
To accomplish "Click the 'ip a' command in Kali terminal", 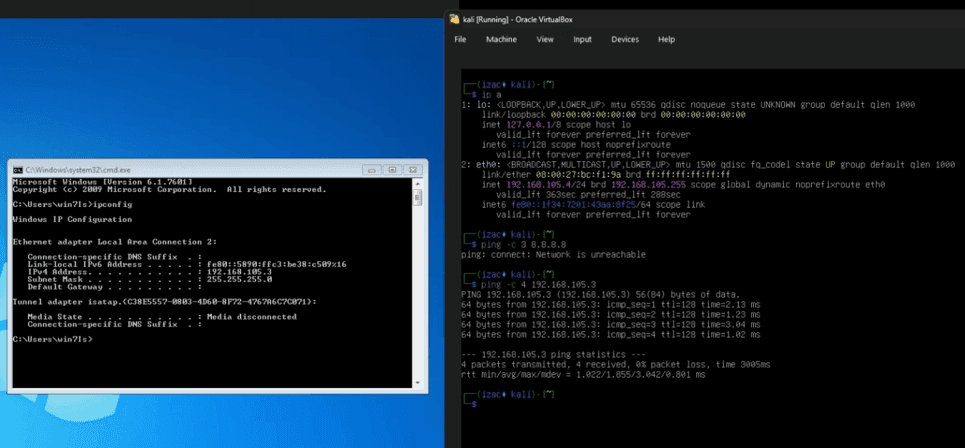I will tap(491, 95).
